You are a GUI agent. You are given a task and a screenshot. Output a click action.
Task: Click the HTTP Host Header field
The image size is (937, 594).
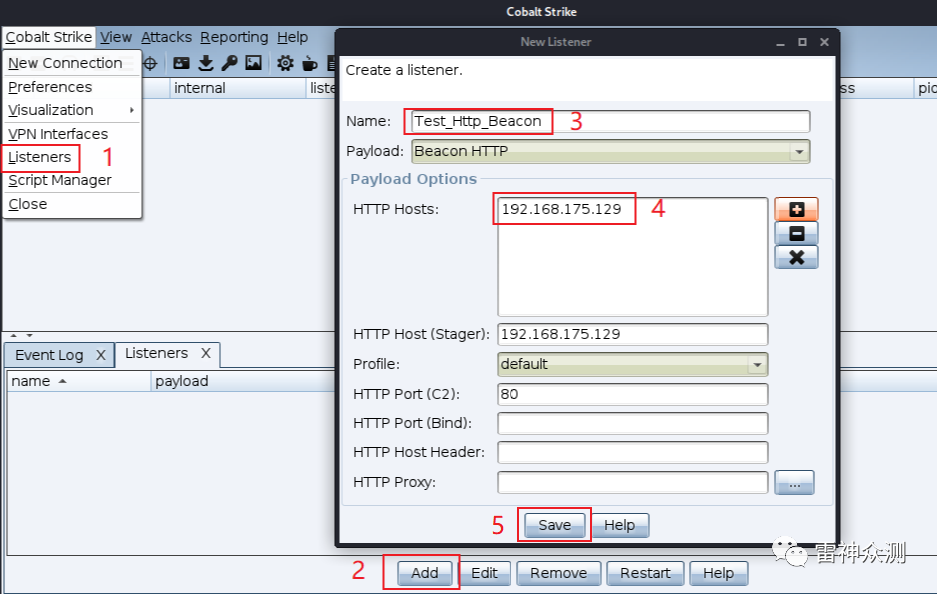coord(632,452)
